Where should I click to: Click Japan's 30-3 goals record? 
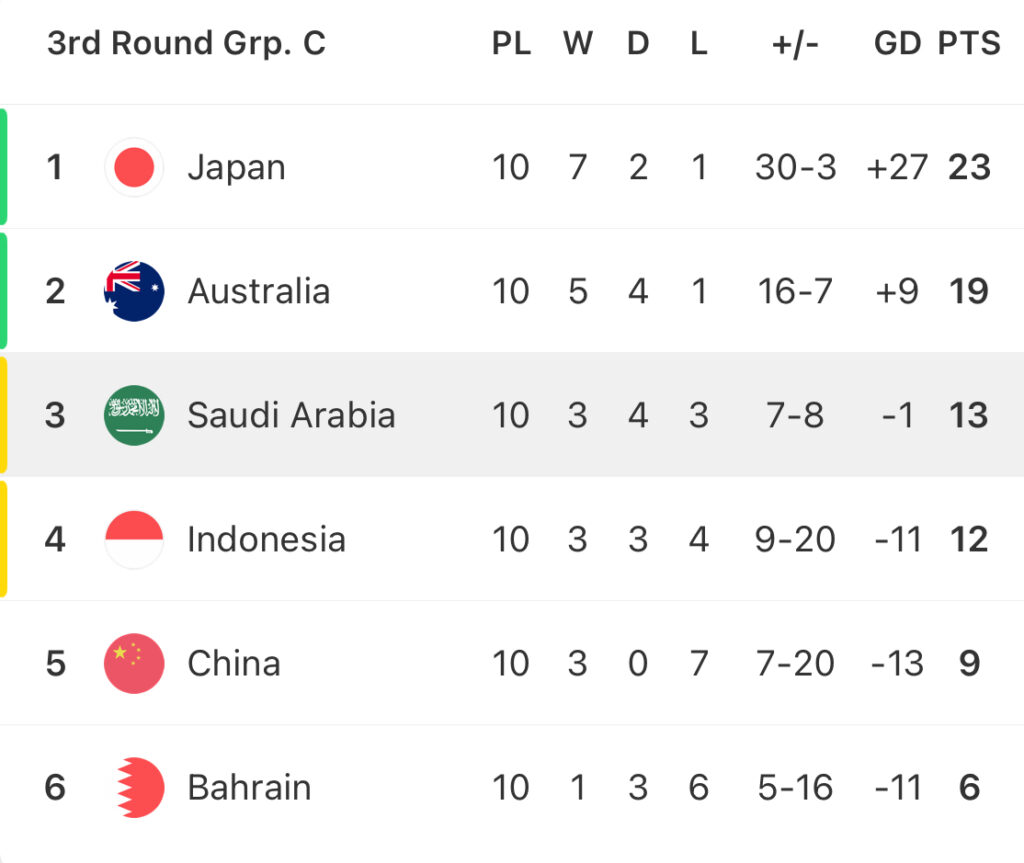[x=795, y=167]
